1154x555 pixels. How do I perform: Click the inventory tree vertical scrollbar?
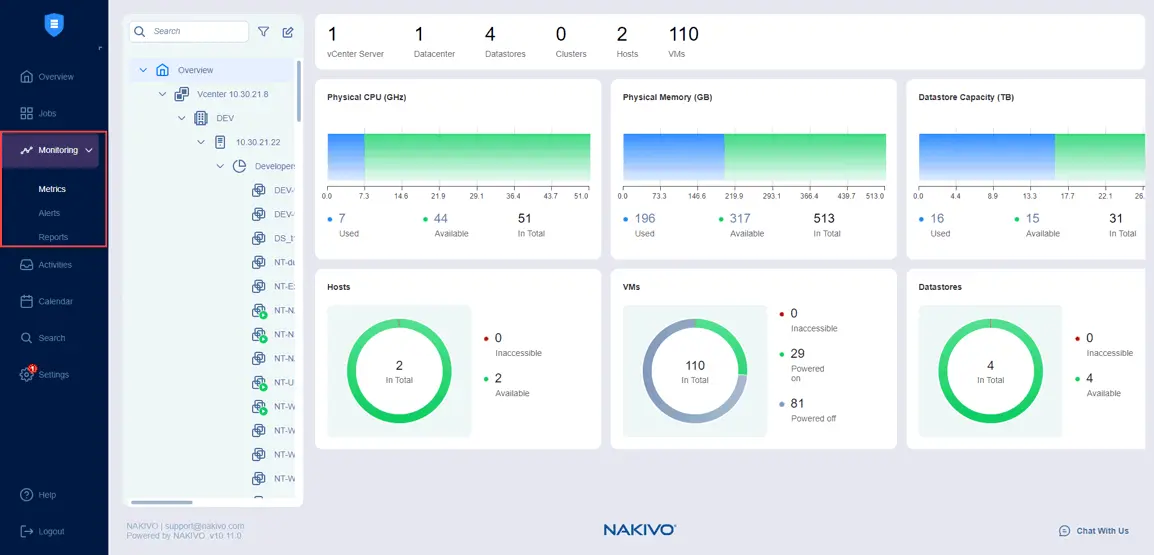coord(299,91)
